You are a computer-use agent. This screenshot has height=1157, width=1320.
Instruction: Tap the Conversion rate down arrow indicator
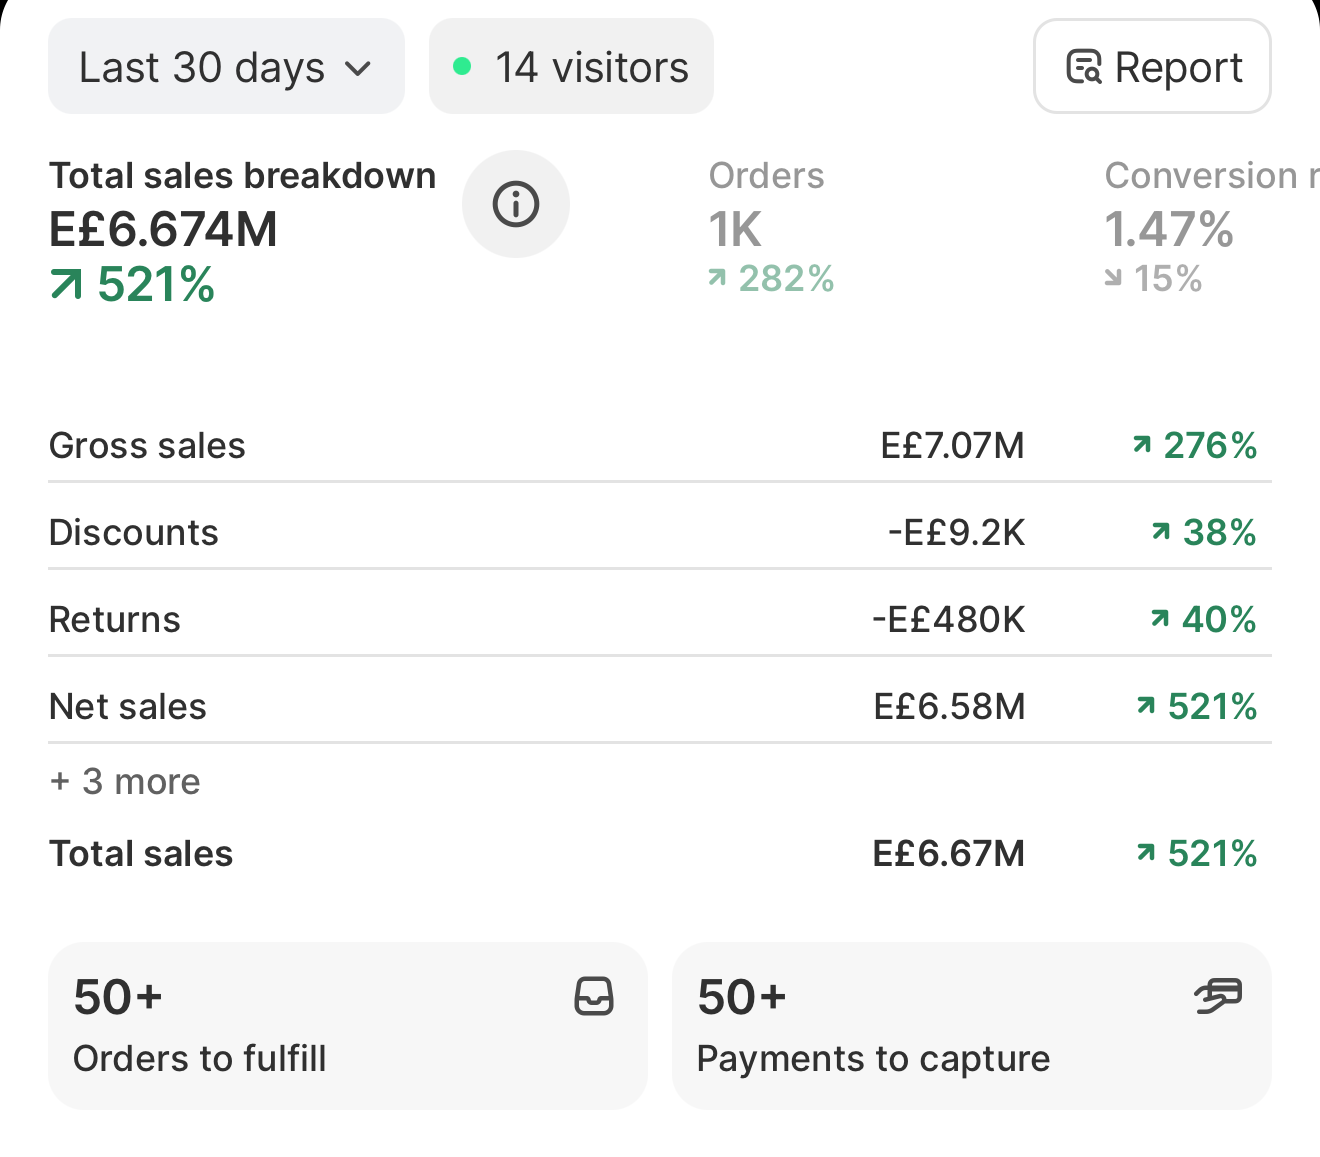(1113, 278)
